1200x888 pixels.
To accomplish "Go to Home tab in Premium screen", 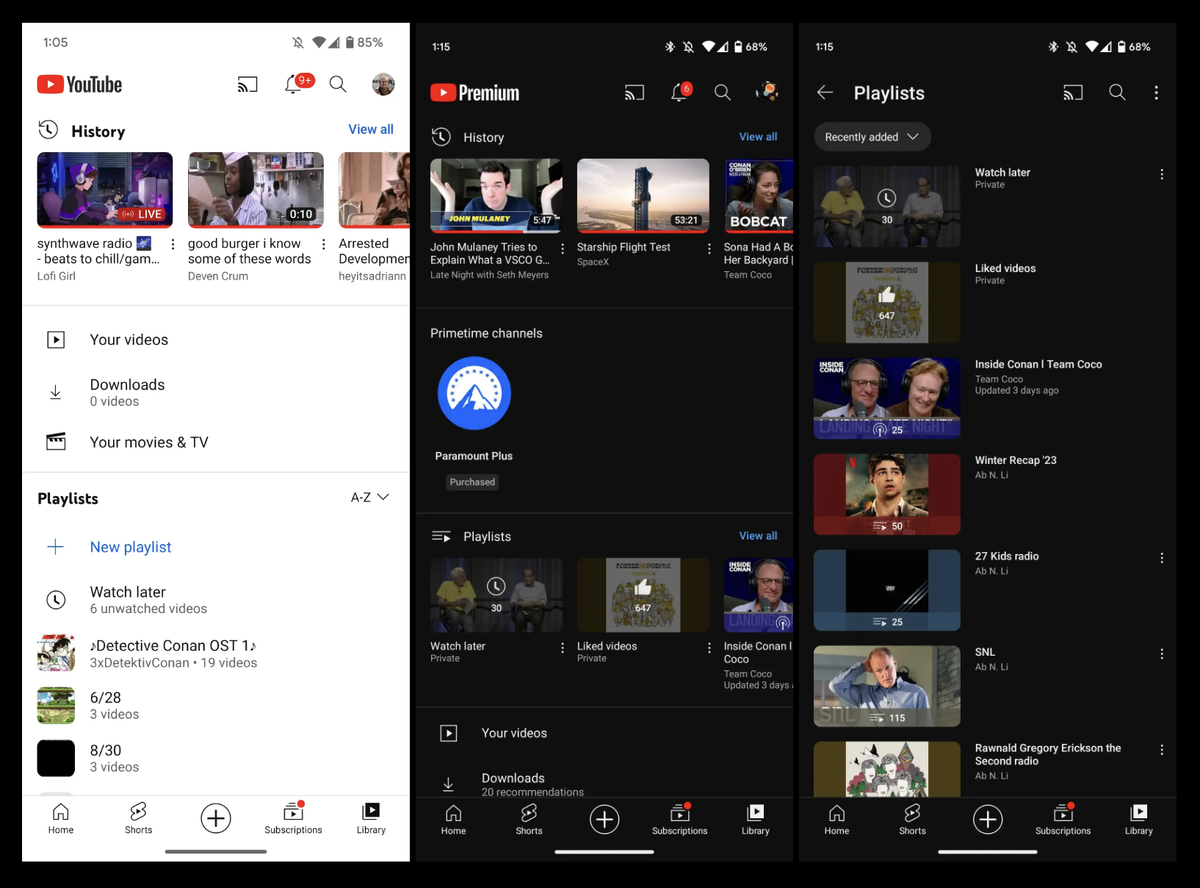I will (453, 819).
